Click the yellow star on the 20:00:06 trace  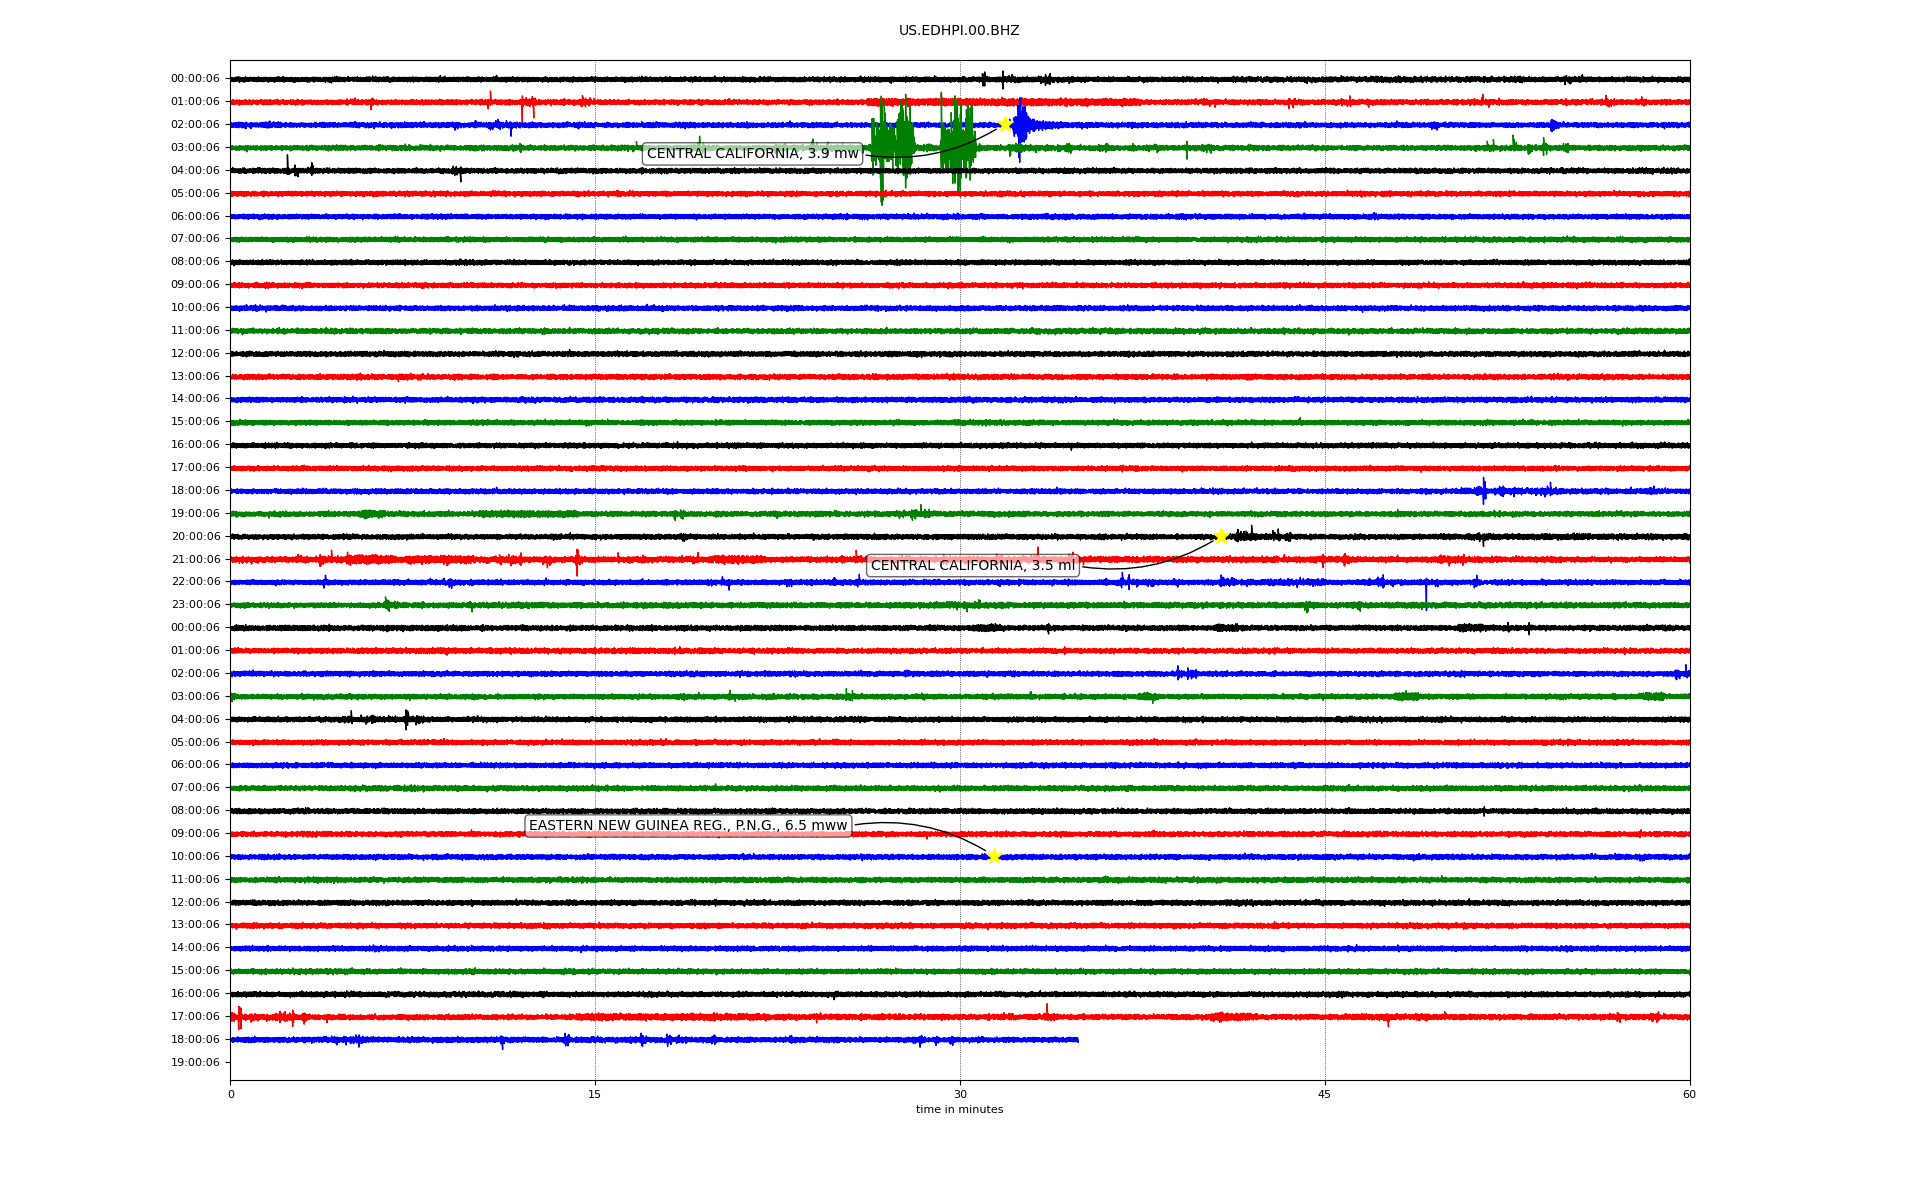pos(1221,536)
